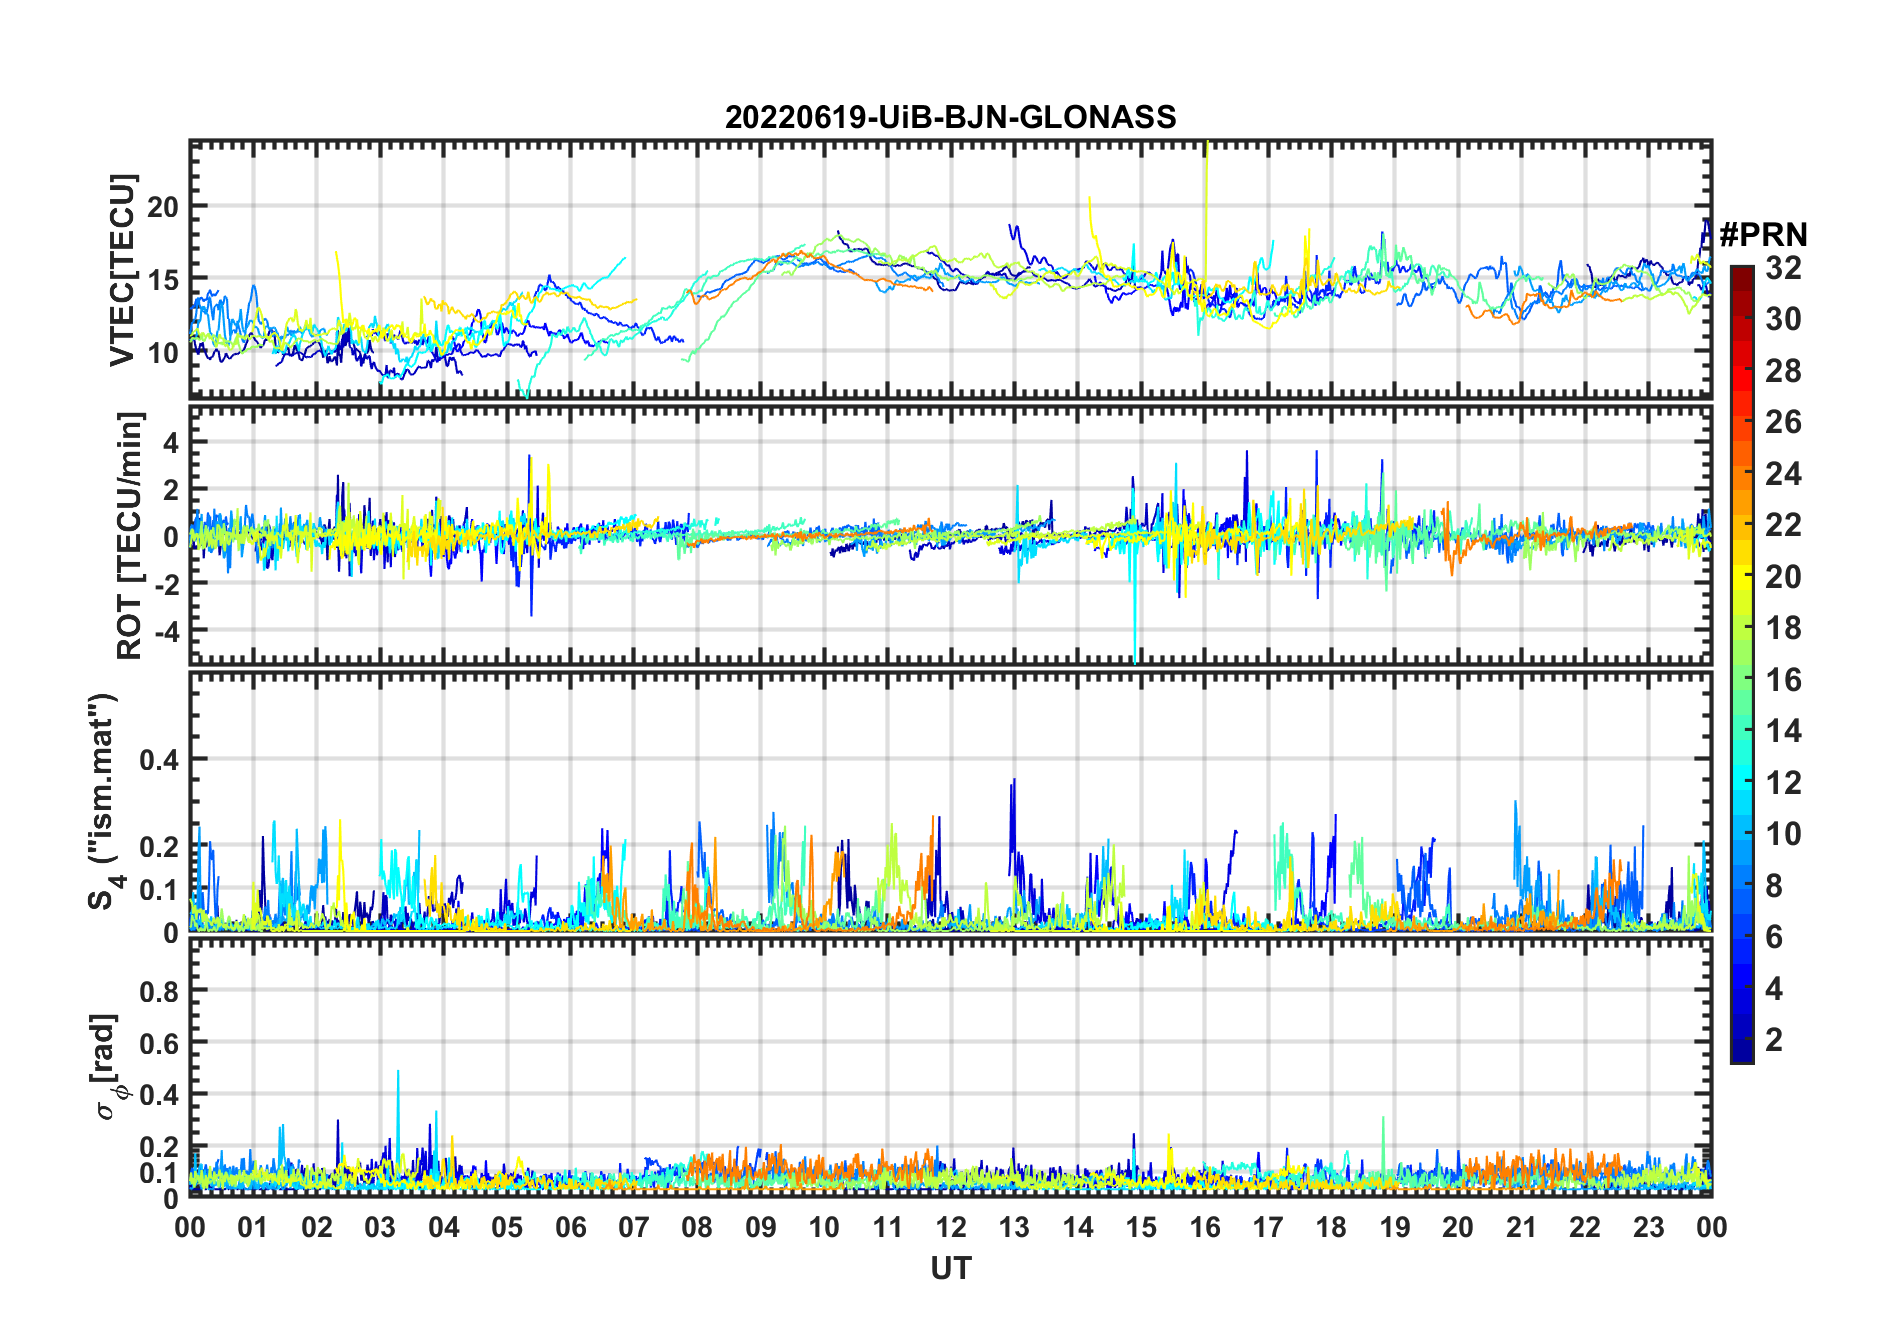Pick the orange colorbar segment beside 24
Screen dimensions: 1902x1330
click(x=1741, y=474)
